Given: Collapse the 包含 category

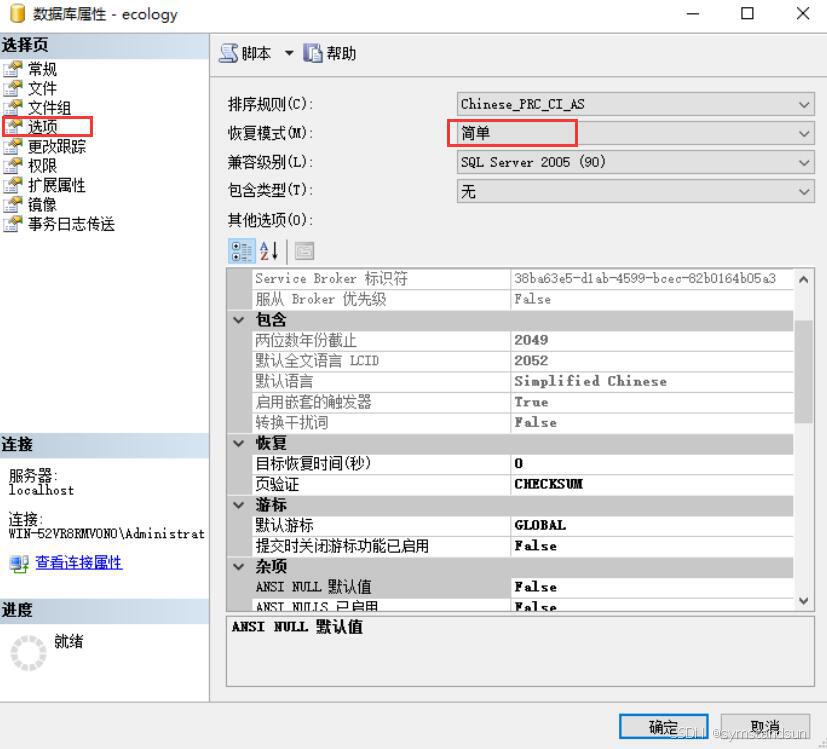Looking at the screenshot, I should [239, 320].
